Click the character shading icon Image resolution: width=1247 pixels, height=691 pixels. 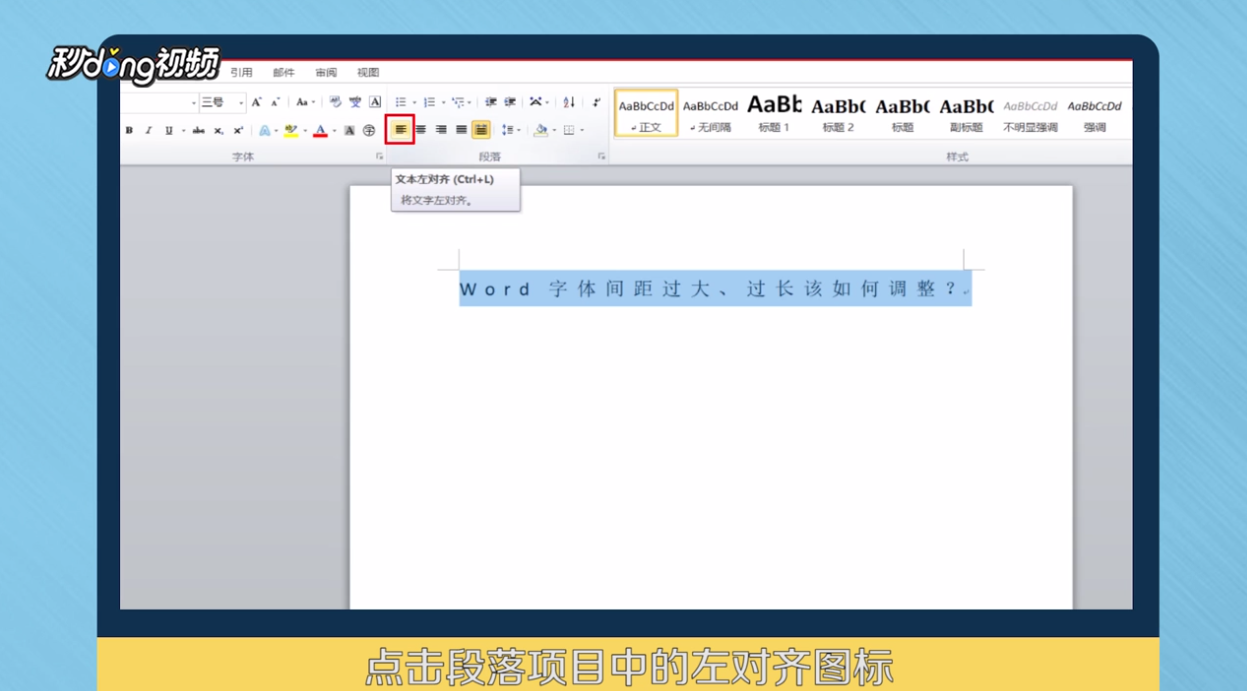pos(349,130)
